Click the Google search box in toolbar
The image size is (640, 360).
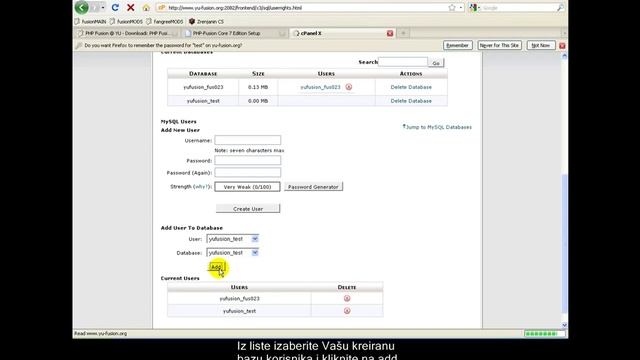(518, 7)
